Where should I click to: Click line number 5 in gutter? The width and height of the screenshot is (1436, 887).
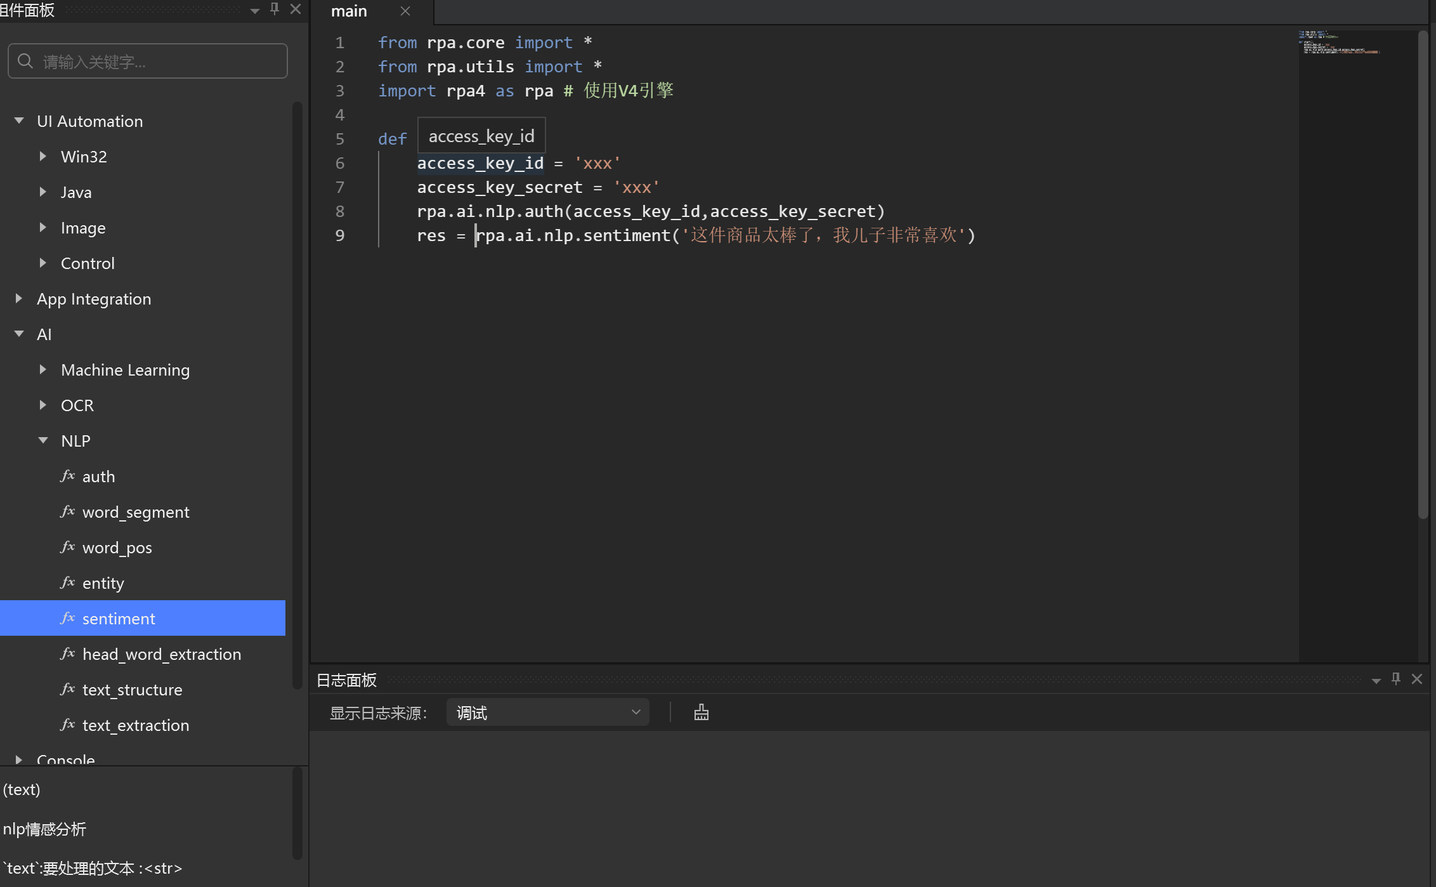[x=340, y=139]
